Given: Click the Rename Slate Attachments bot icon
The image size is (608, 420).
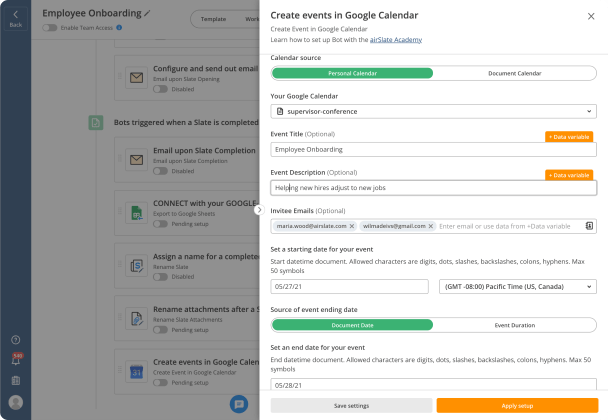Looking at the screenshot, I should coord(136,318).
